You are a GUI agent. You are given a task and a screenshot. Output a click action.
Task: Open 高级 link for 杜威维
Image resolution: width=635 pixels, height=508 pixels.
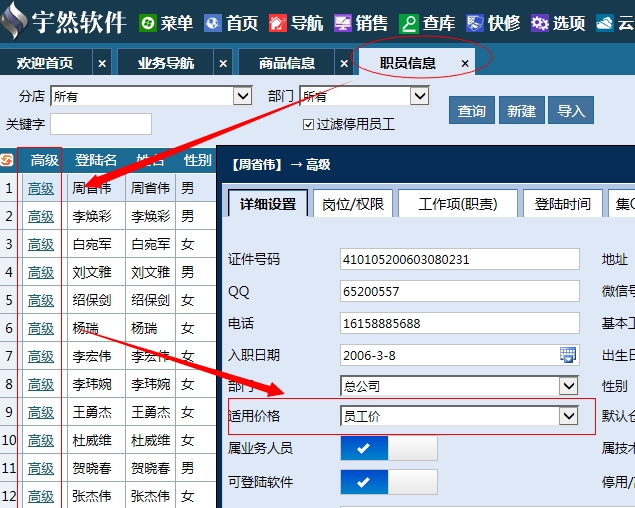coord(41,440)
